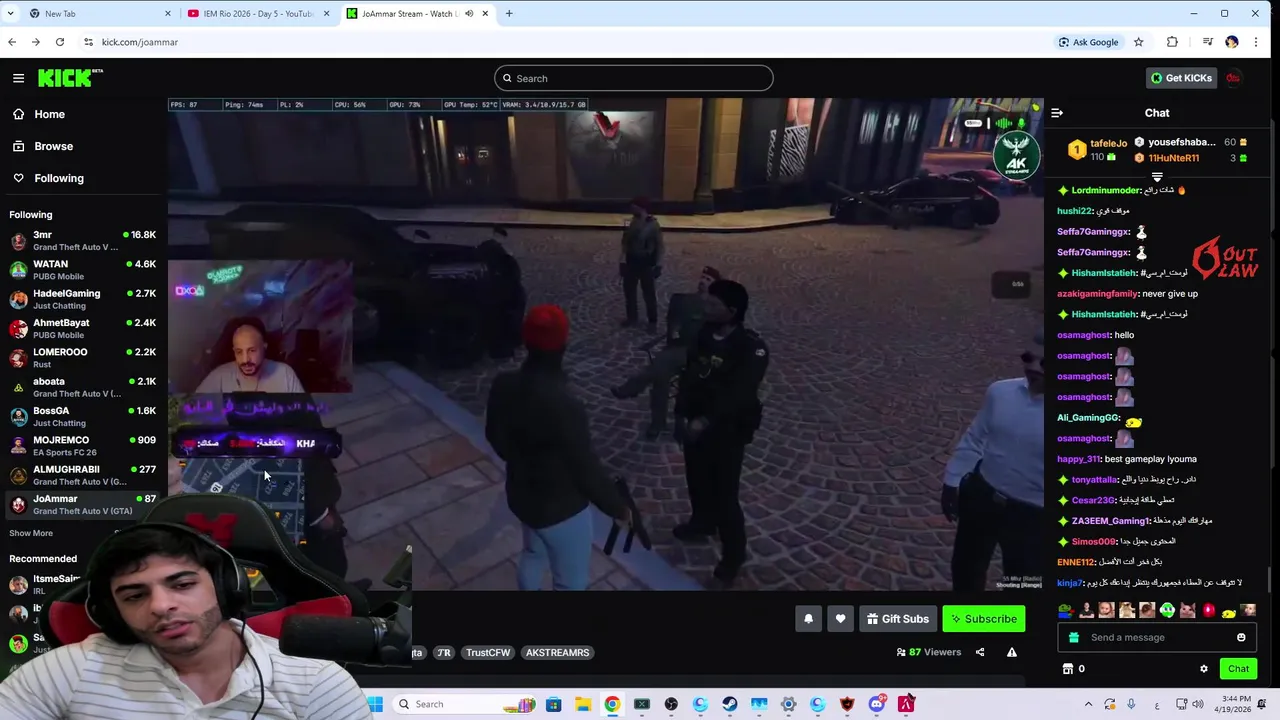Open MOJREMCO channel in Following list
This screenshot has height=720, width=1280.
coord(82,446)
